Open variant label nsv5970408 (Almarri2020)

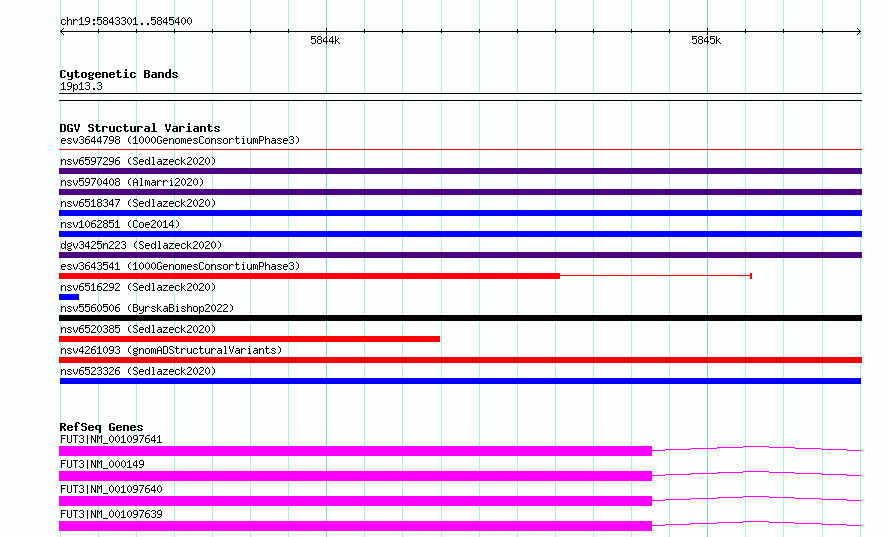(x=132, y=182)
